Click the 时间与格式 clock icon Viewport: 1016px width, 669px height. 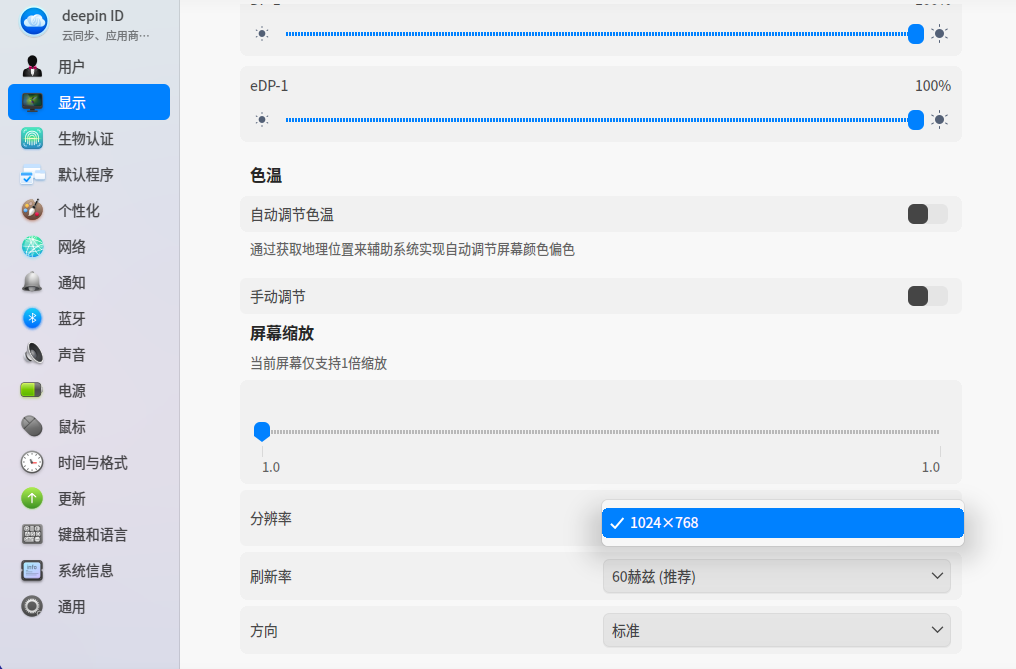click(x=32, y=462)
